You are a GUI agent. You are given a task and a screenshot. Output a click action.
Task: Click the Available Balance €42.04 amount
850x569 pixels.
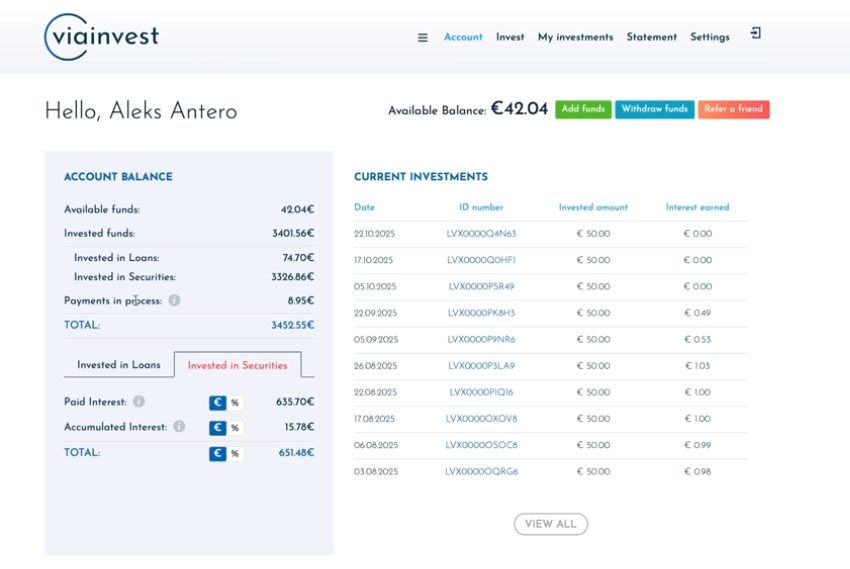[x=519, y=109]
